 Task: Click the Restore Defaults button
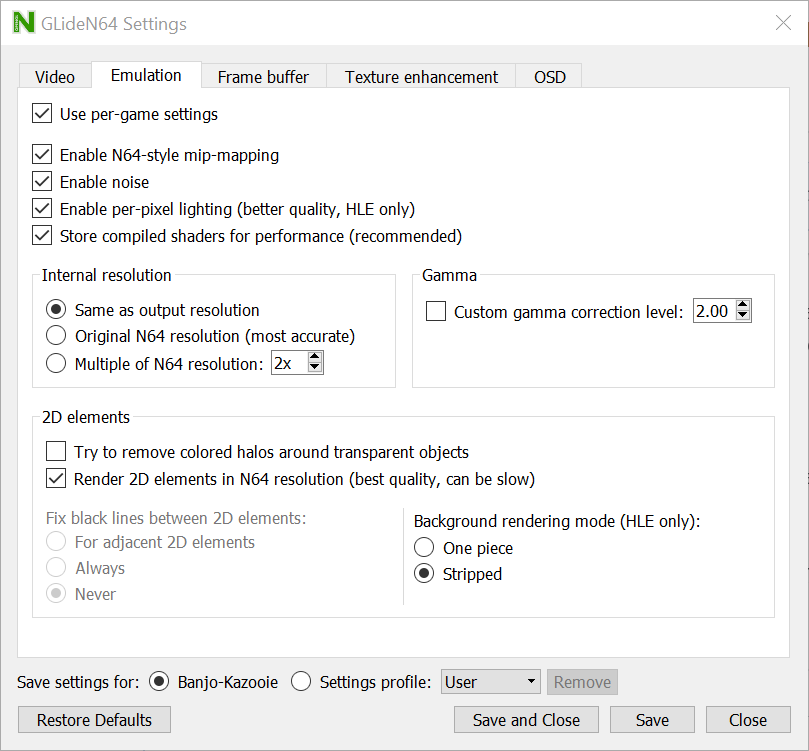coord(93,719)
